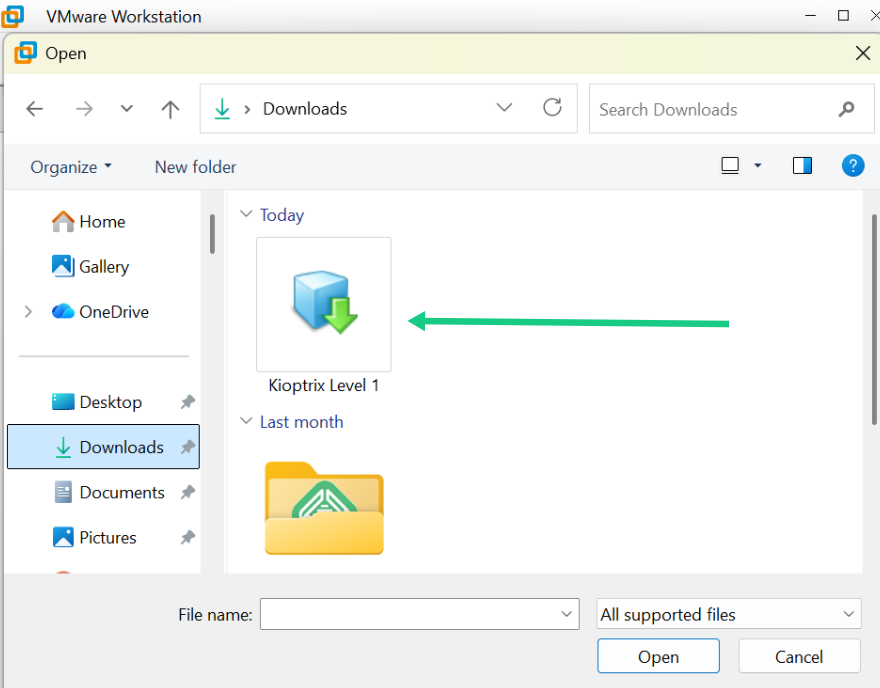Select Downloads text in the address bar

[305, 109]
